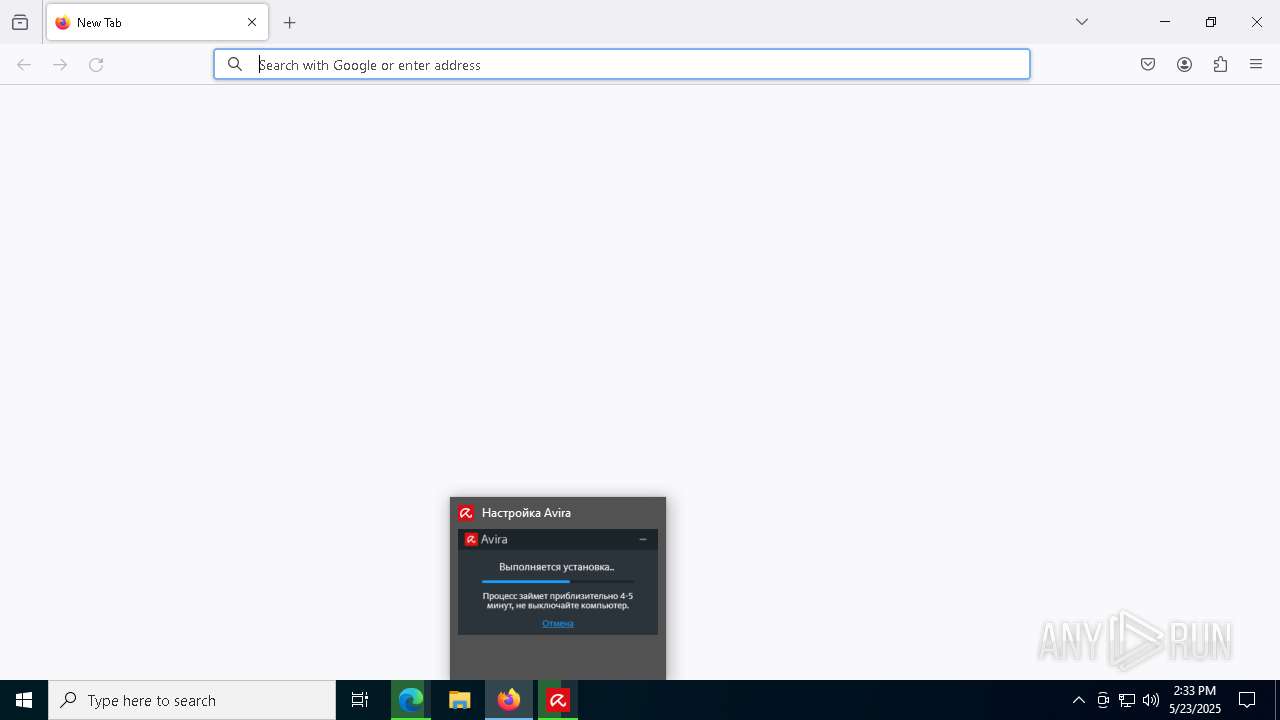Open the notification center

1247,700
